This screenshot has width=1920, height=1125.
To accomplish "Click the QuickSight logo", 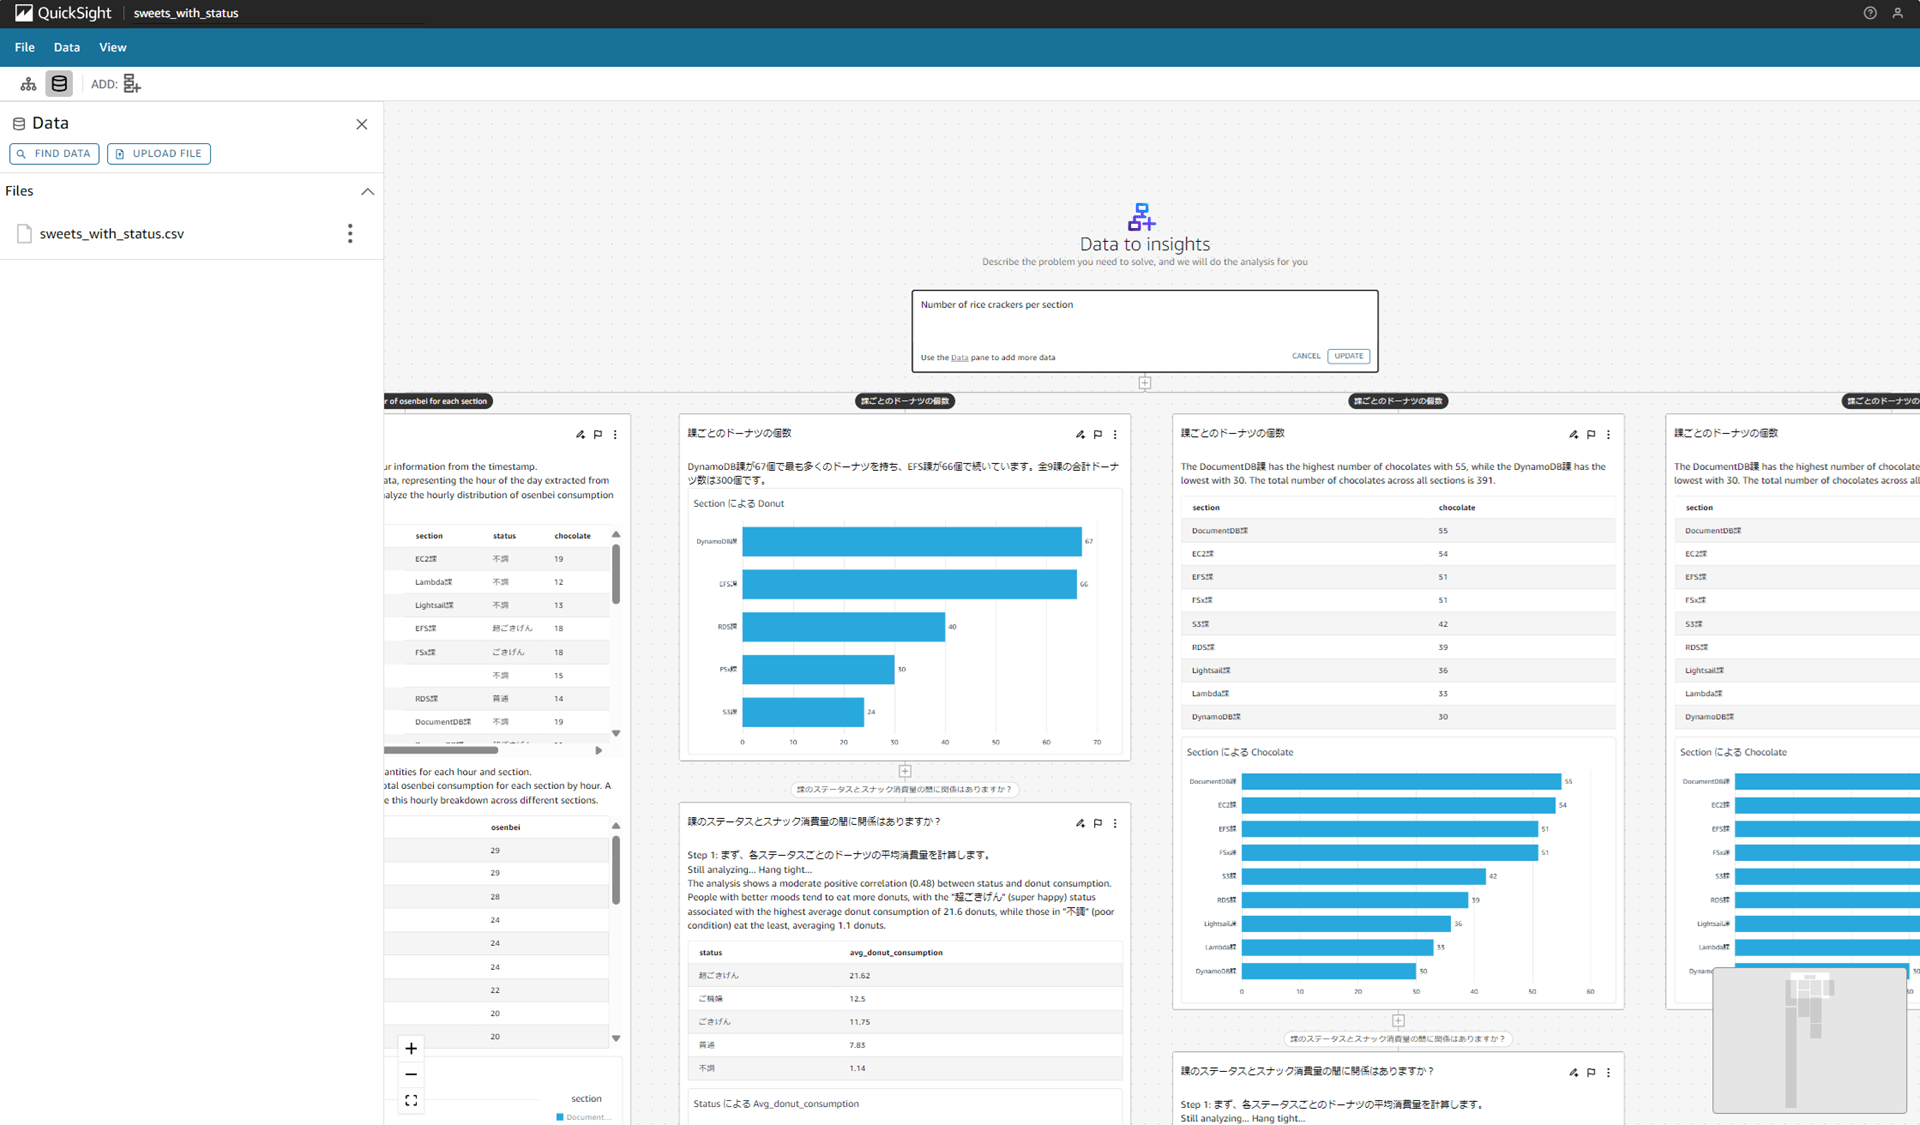I will tap(62, 13).
